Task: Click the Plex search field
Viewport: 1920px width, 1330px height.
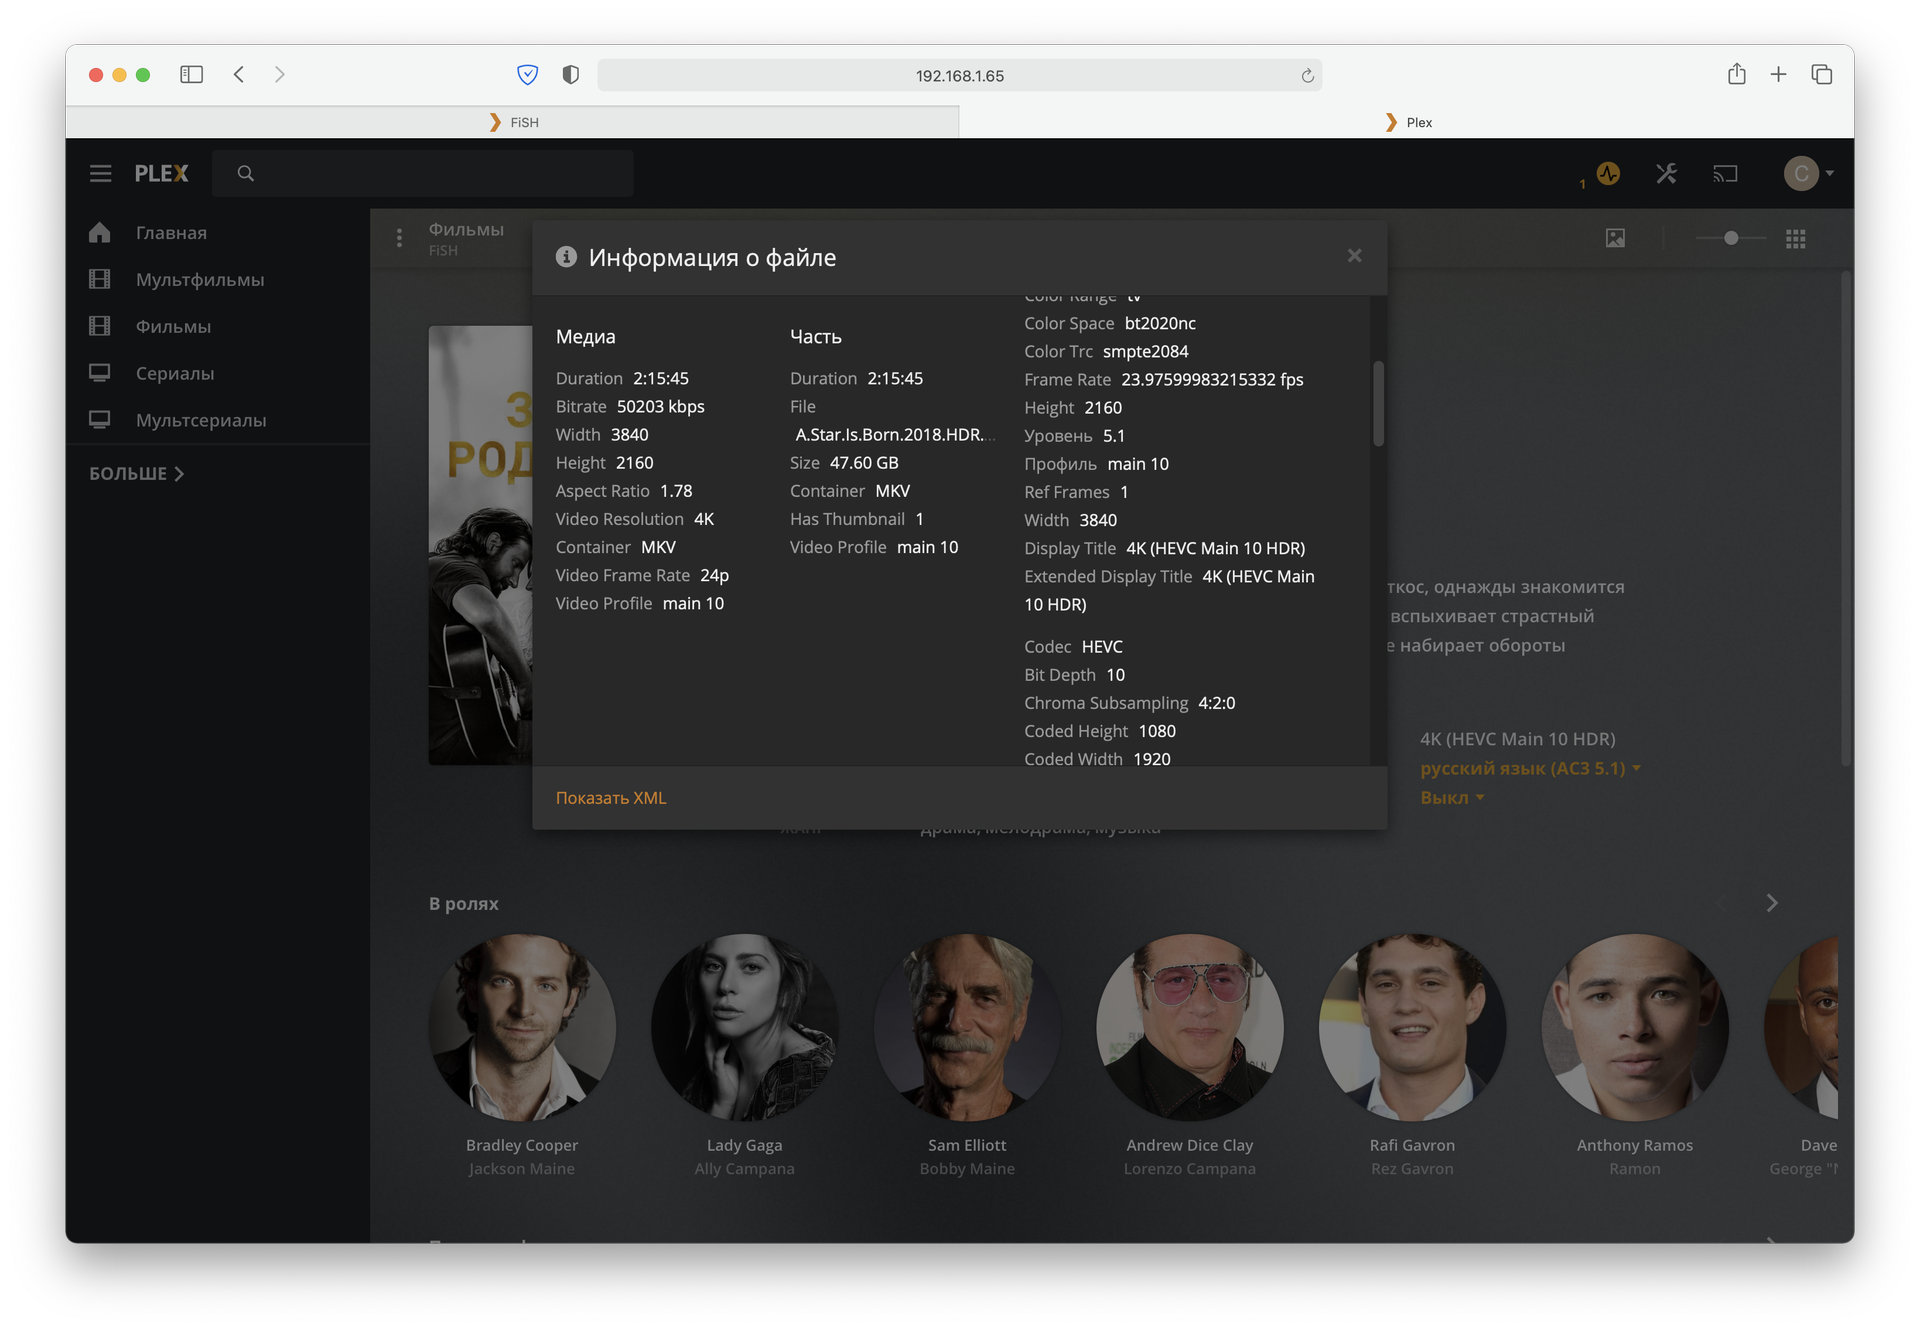Action: (422, 174)
